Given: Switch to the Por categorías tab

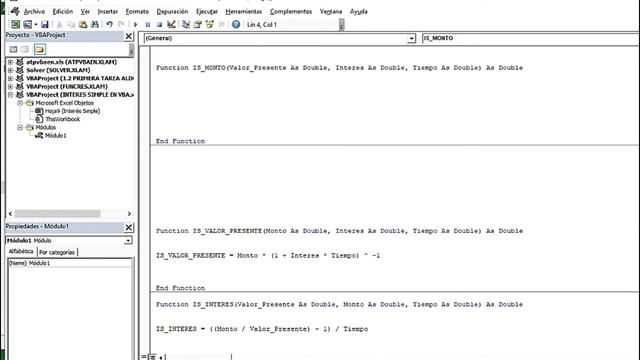Looking at the screenshot, I should [x=57, y=252].
